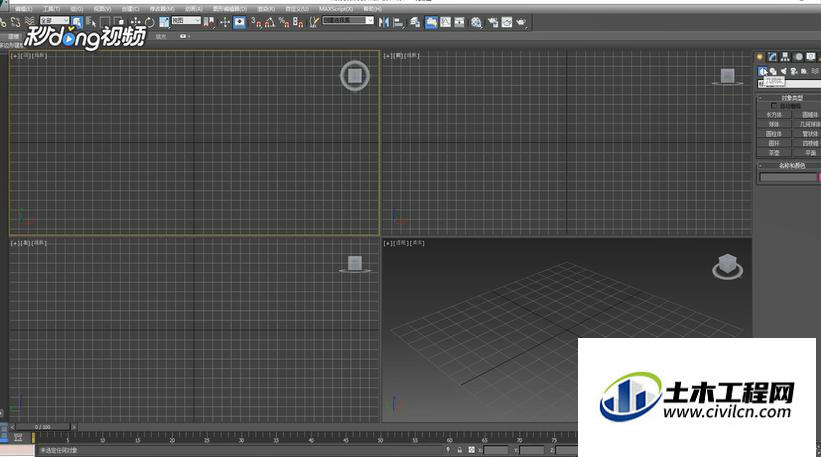Select the Bind to Space Warp tool
Image resolution: width=821 pixels, height=457 pixels.
click(x=30, y=22)
